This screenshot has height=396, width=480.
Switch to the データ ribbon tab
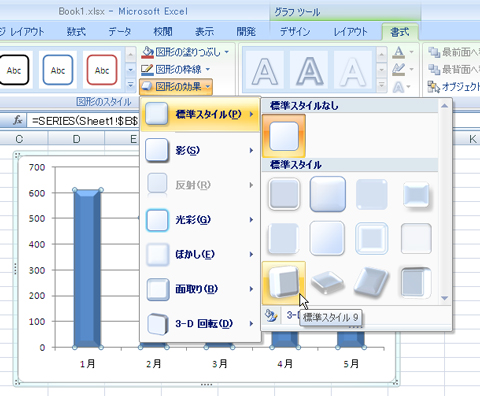point(120,32)
